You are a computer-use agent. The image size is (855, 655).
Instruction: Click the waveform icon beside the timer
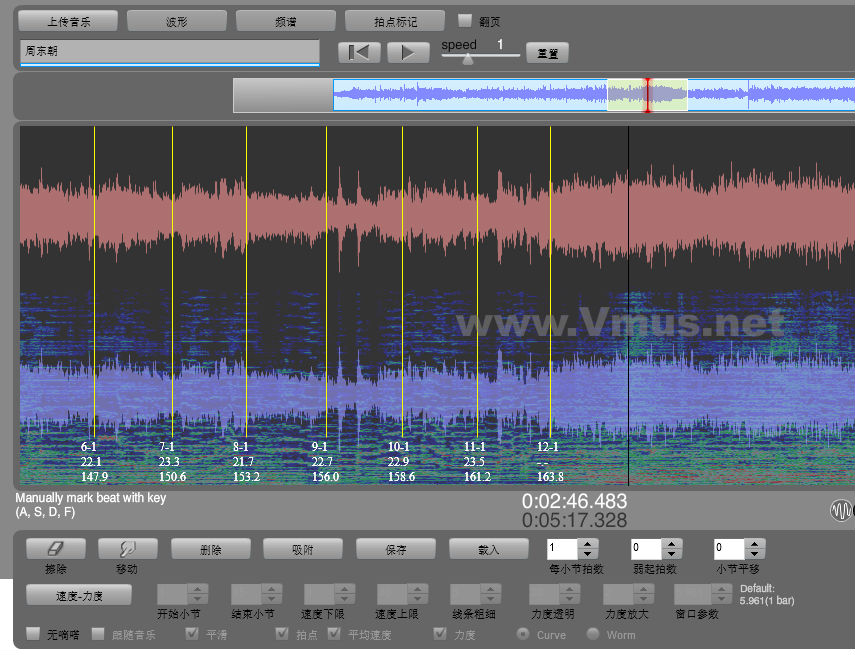click(x=841, y=510)
